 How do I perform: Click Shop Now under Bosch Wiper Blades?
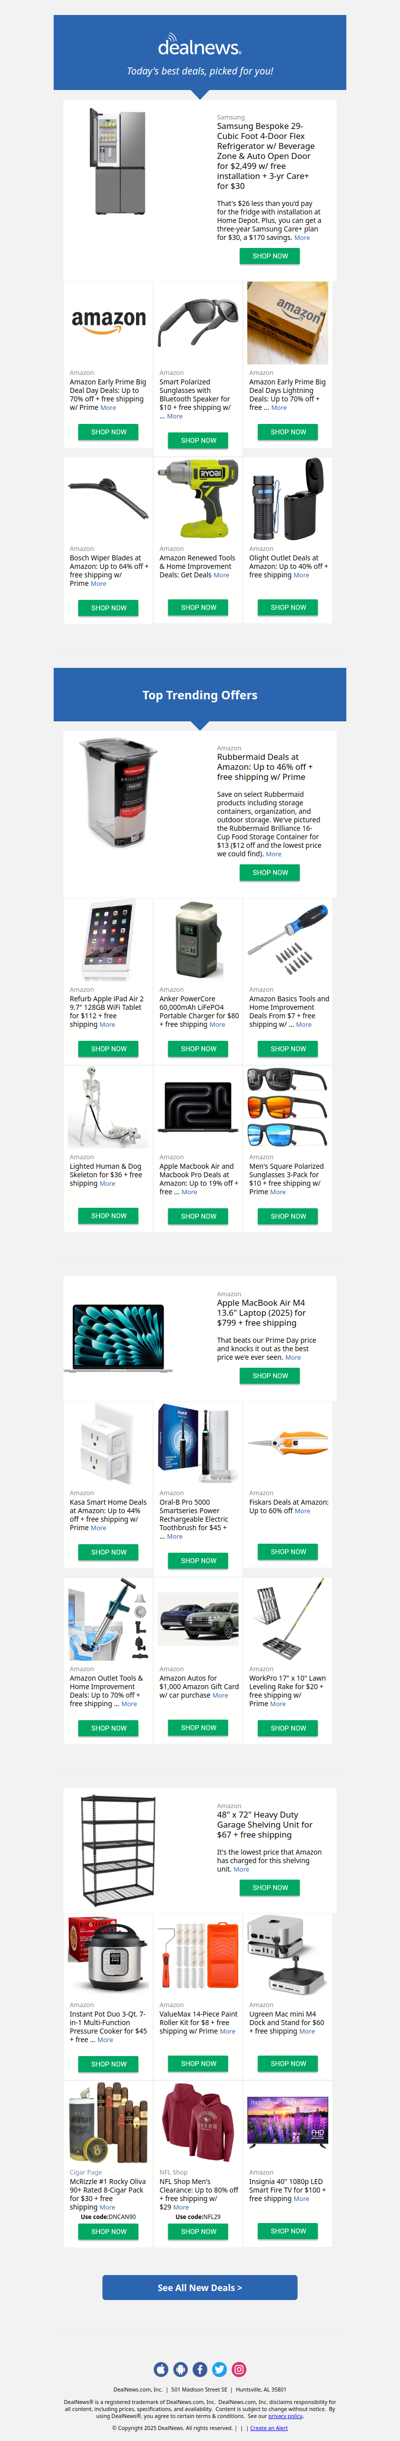coord(109,608)
